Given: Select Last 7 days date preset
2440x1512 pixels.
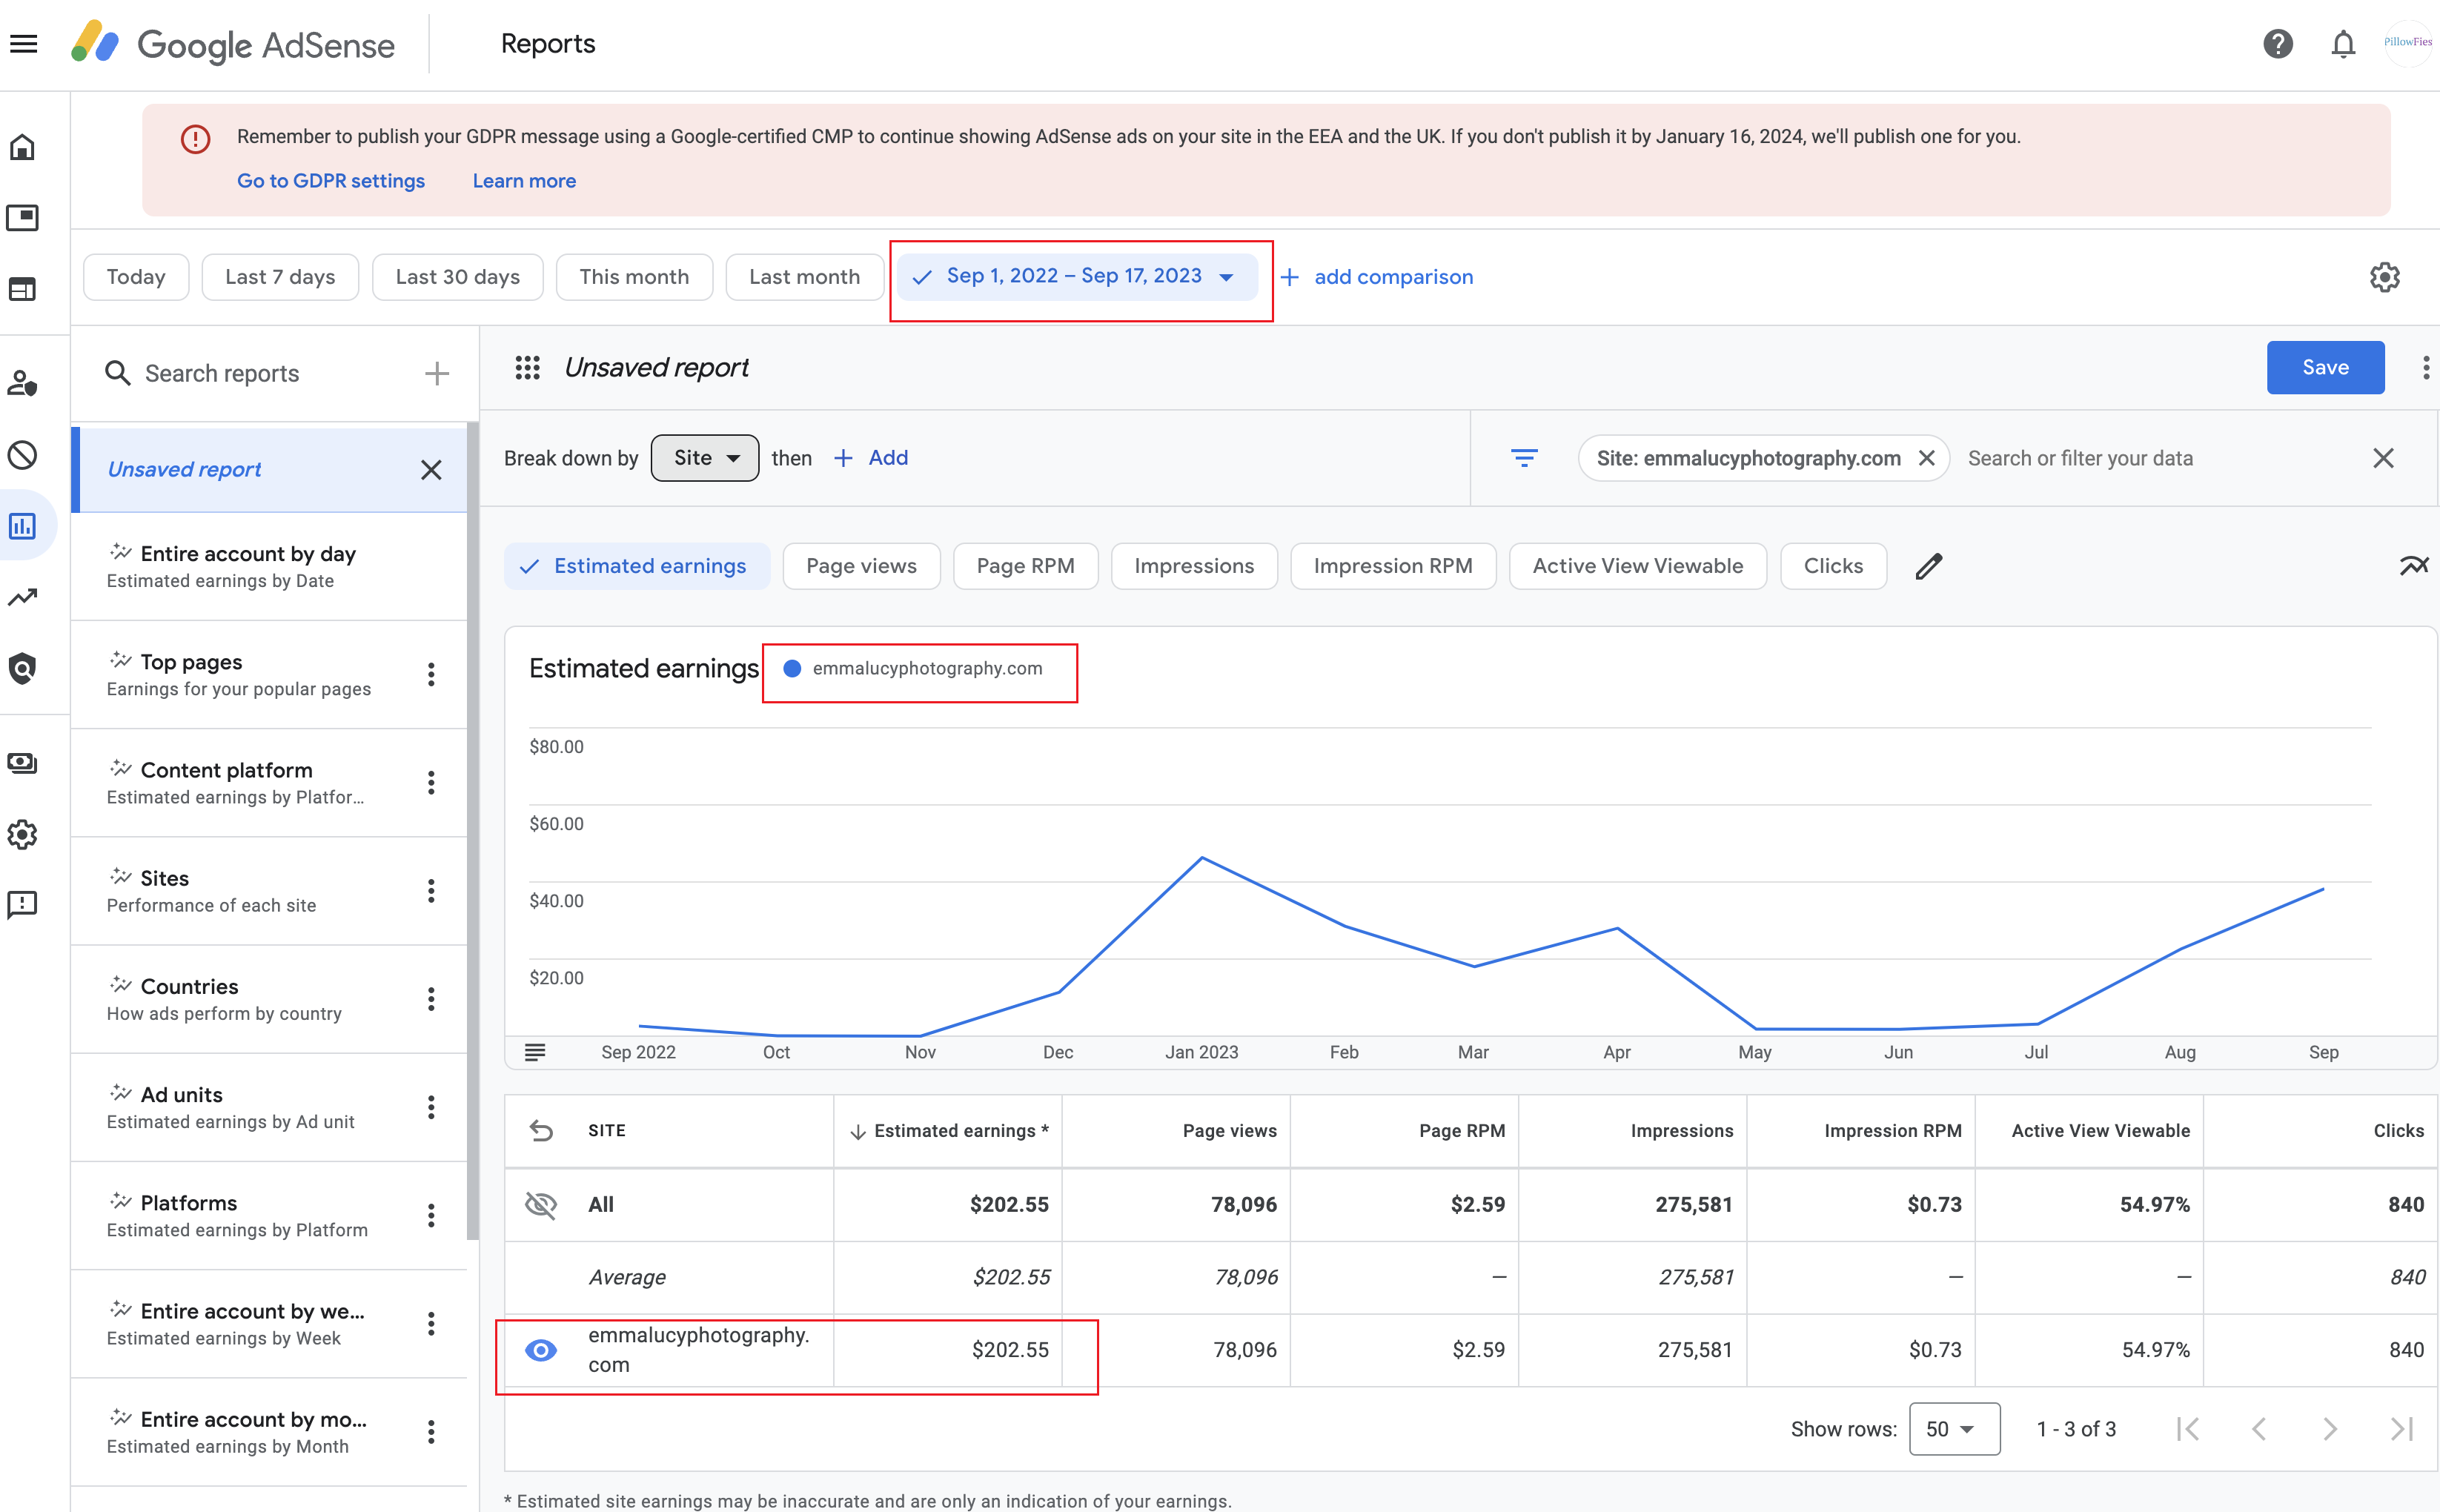Looking at the screenshot, I should click(x=280, y=277).
